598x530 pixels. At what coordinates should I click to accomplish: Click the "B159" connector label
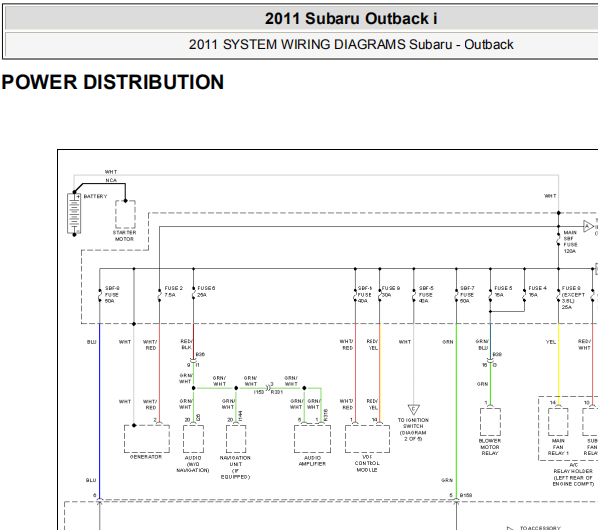pos(466,495)
